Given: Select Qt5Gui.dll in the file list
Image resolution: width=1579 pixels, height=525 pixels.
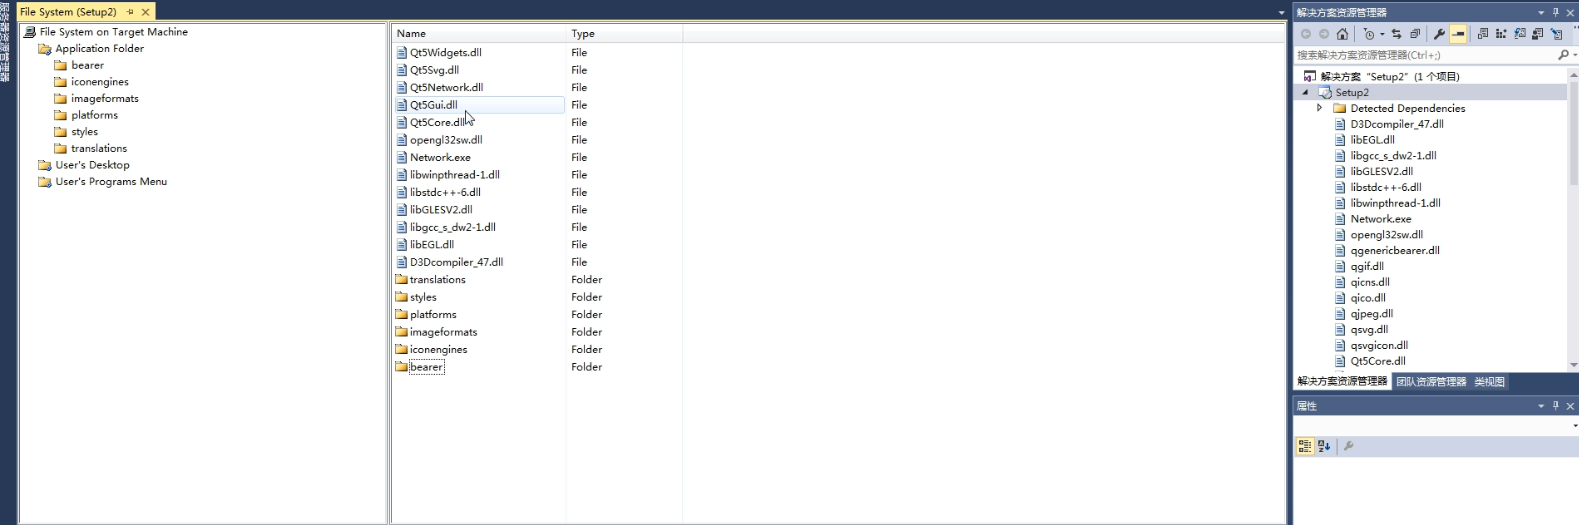Looking at the screenshot, I should tap(433, 105).
